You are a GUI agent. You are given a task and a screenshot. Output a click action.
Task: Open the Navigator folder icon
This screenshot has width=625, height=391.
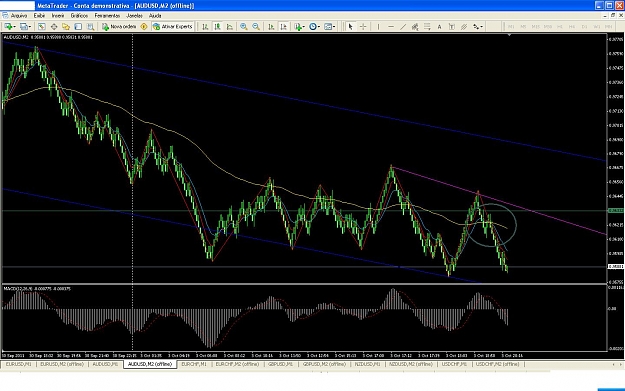(x=66, y=26)
